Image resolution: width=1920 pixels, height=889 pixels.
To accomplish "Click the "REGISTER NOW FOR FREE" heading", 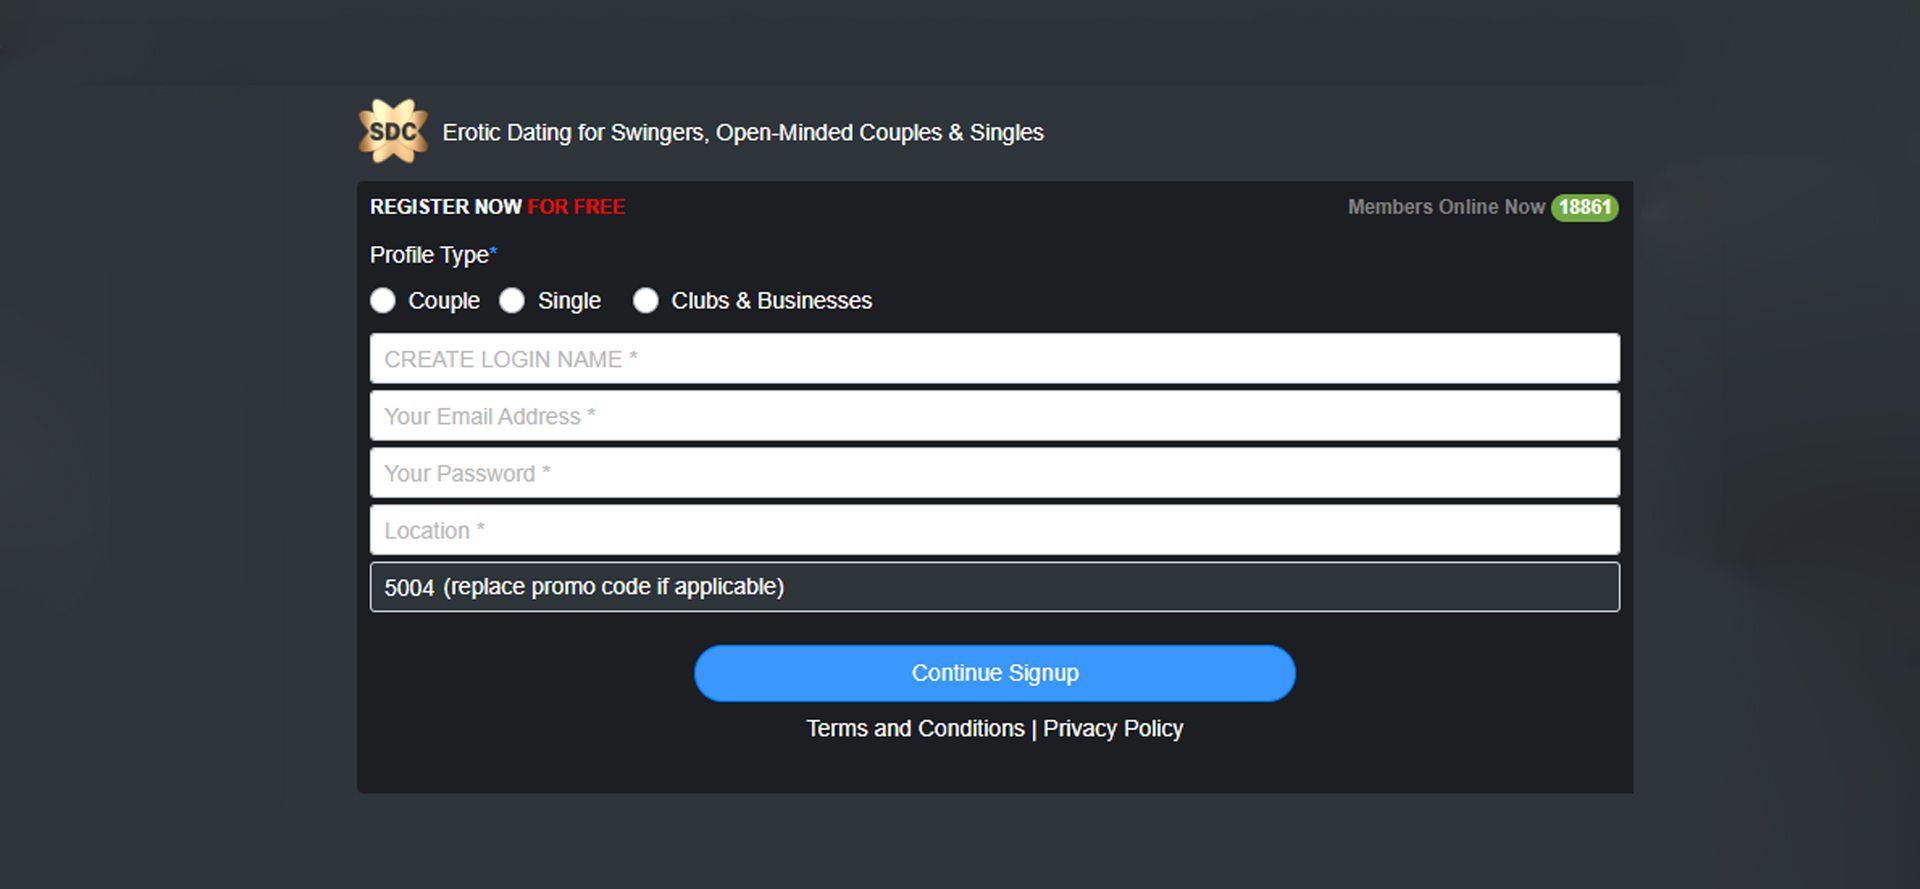I will pos(497,207).
